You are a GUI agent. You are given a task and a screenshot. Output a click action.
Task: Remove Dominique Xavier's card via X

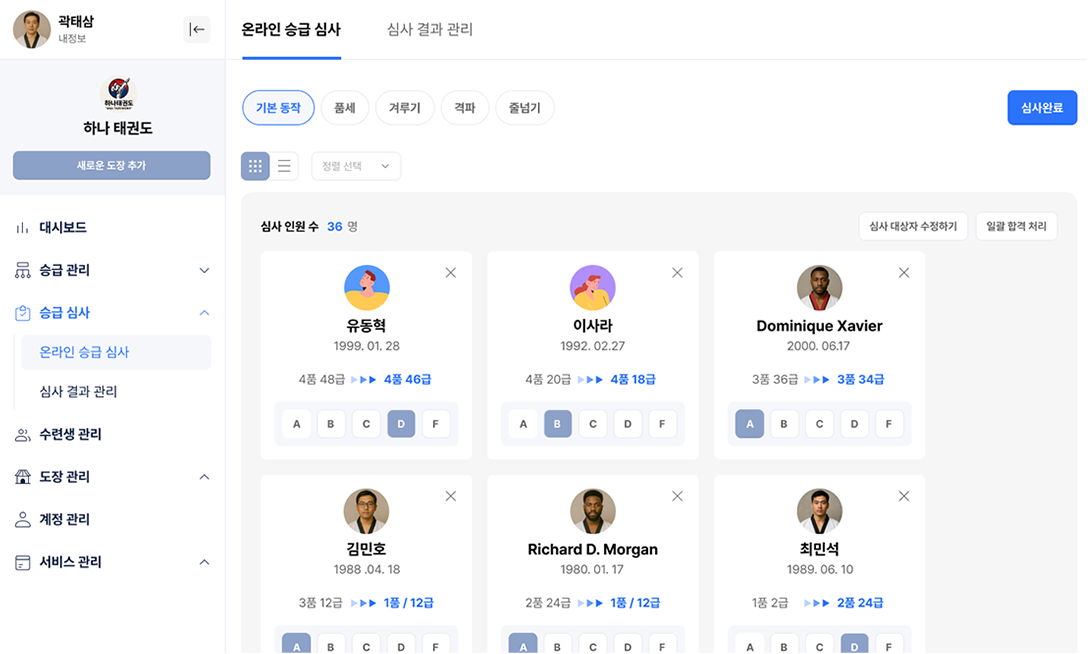(904, 273)
